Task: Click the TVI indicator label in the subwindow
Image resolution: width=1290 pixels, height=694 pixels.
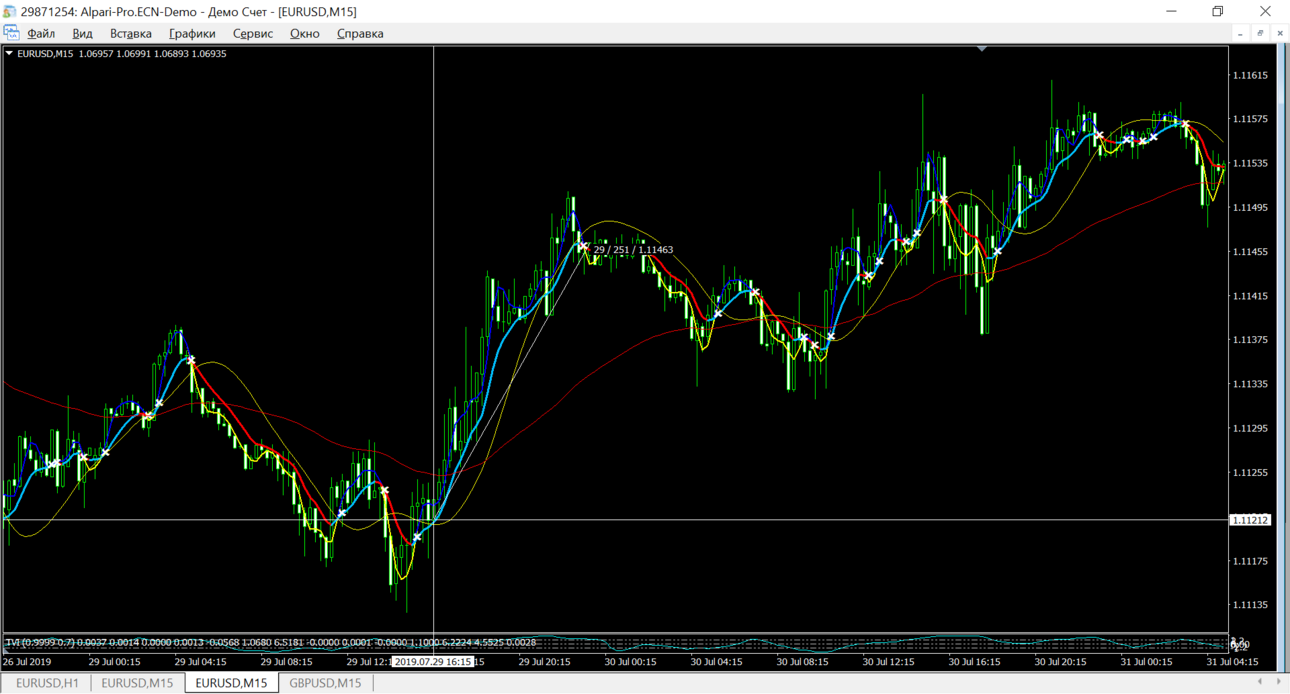Action: (x=270, y=642)
